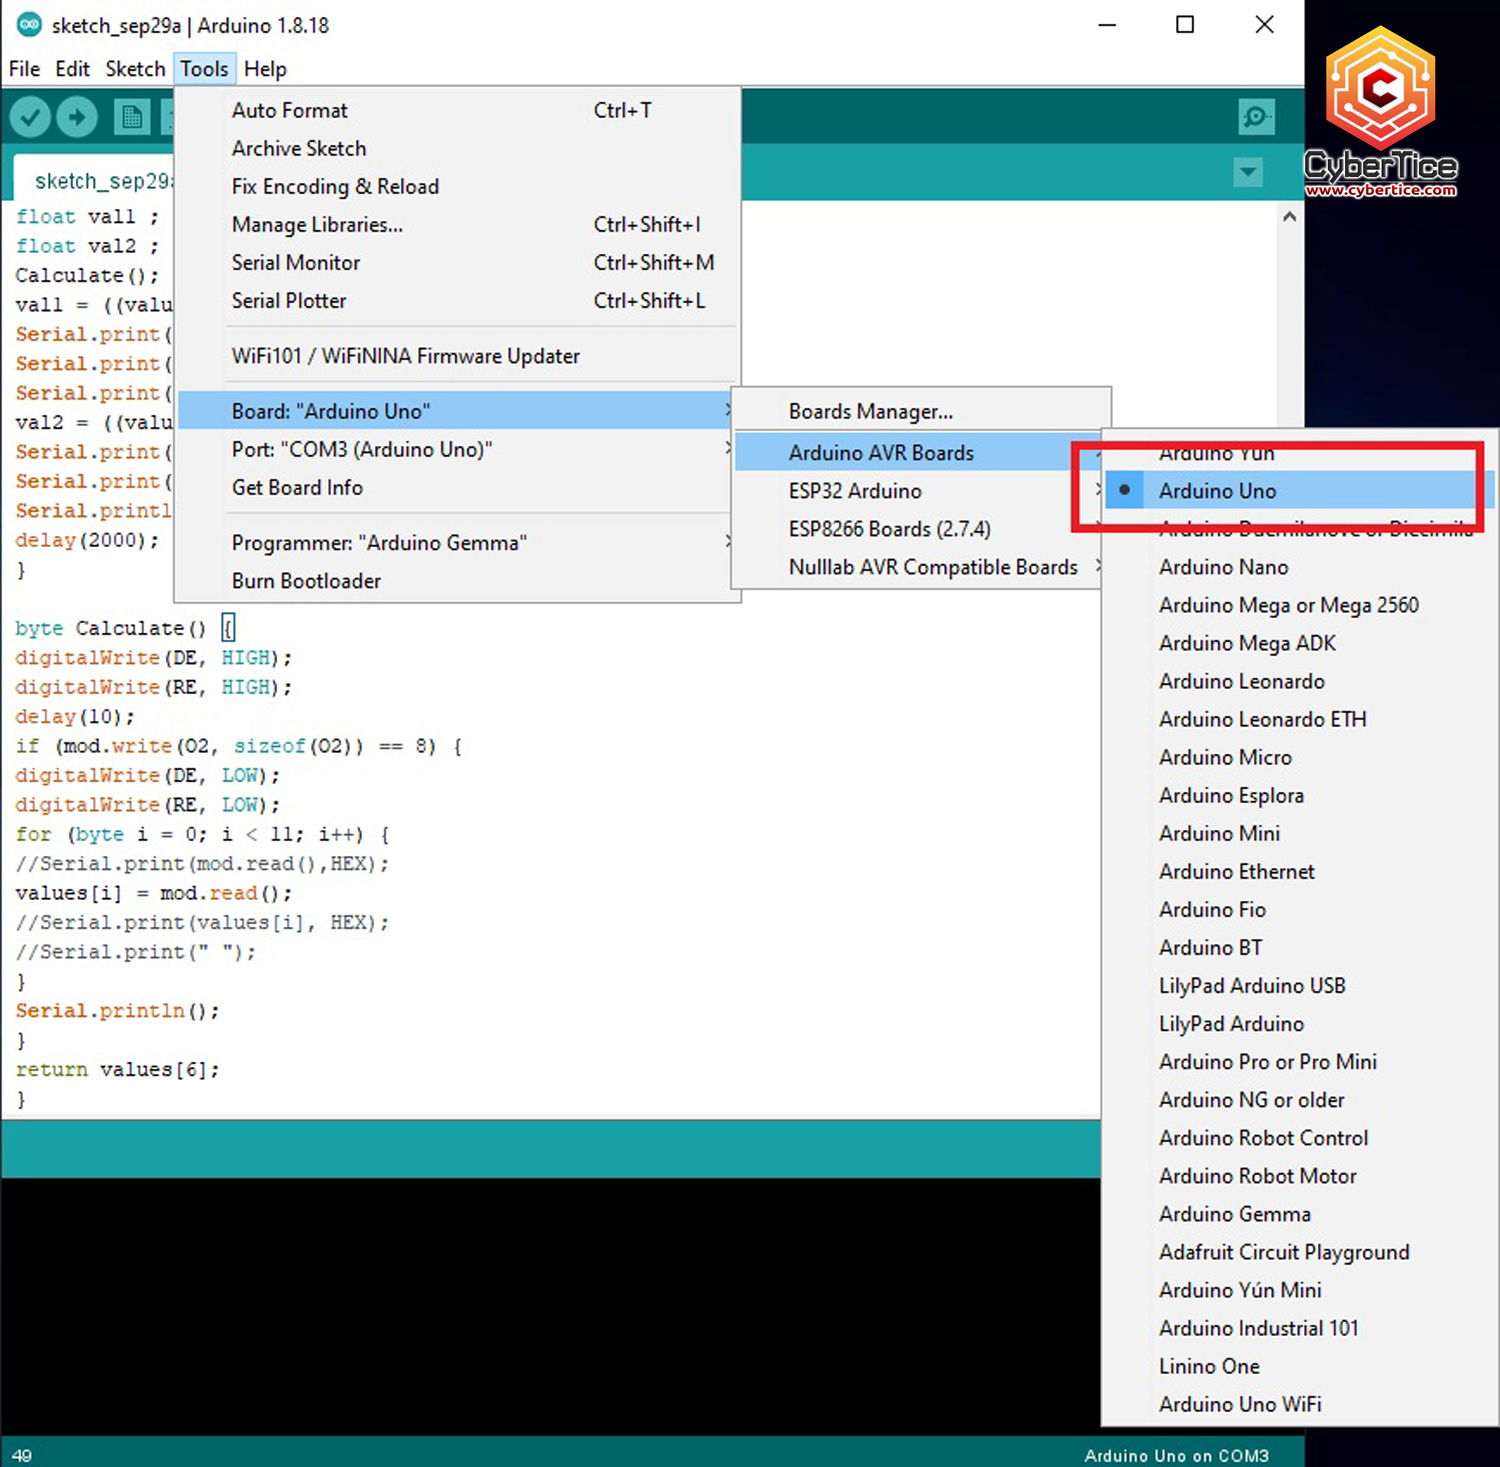Open the sketch tab dropdown arrow
Viewport: 1500px width, 1467px height.
click(x=1247, y=173)
